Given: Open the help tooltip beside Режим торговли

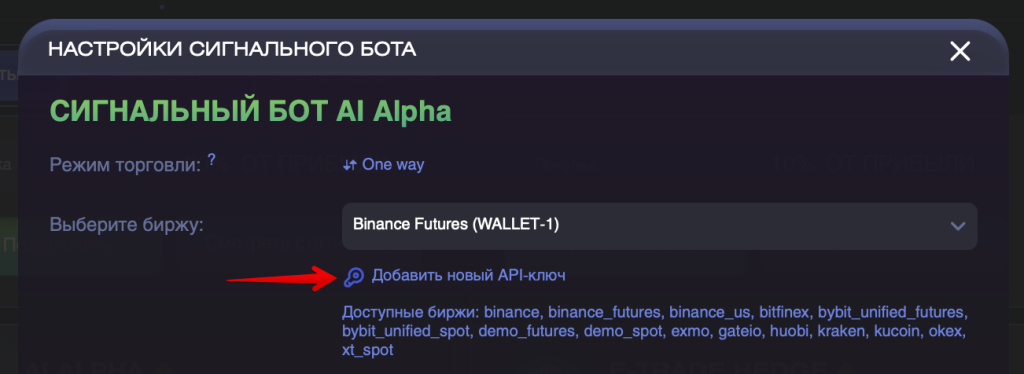Looking at the screenshot, I should (x=212, y=159).
